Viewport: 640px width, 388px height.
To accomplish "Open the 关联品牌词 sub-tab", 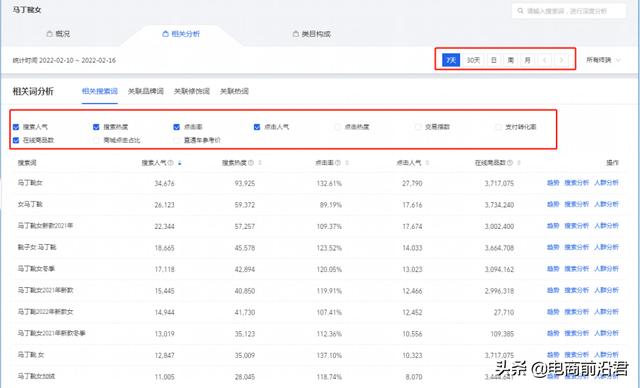I will [x=146, y=91].
